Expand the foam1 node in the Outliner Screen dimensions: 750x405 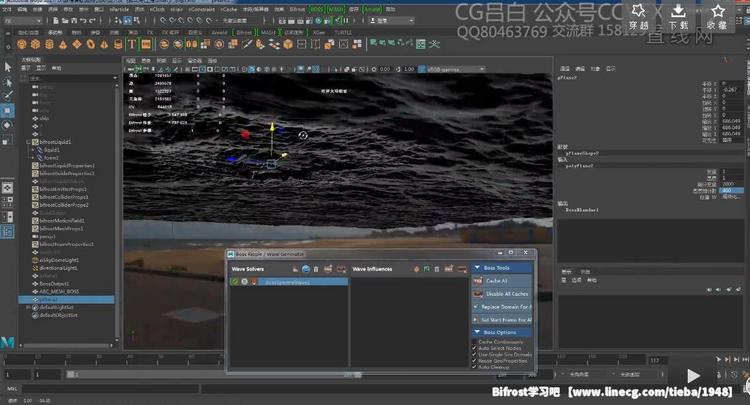click(33, 157)
